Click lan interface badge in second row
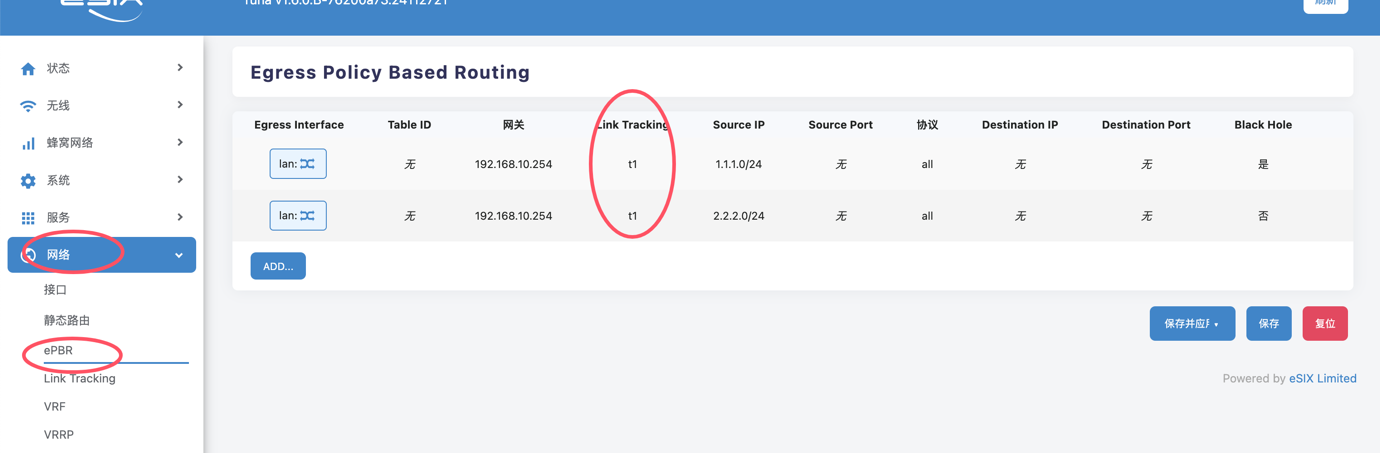 coord(298,216)
